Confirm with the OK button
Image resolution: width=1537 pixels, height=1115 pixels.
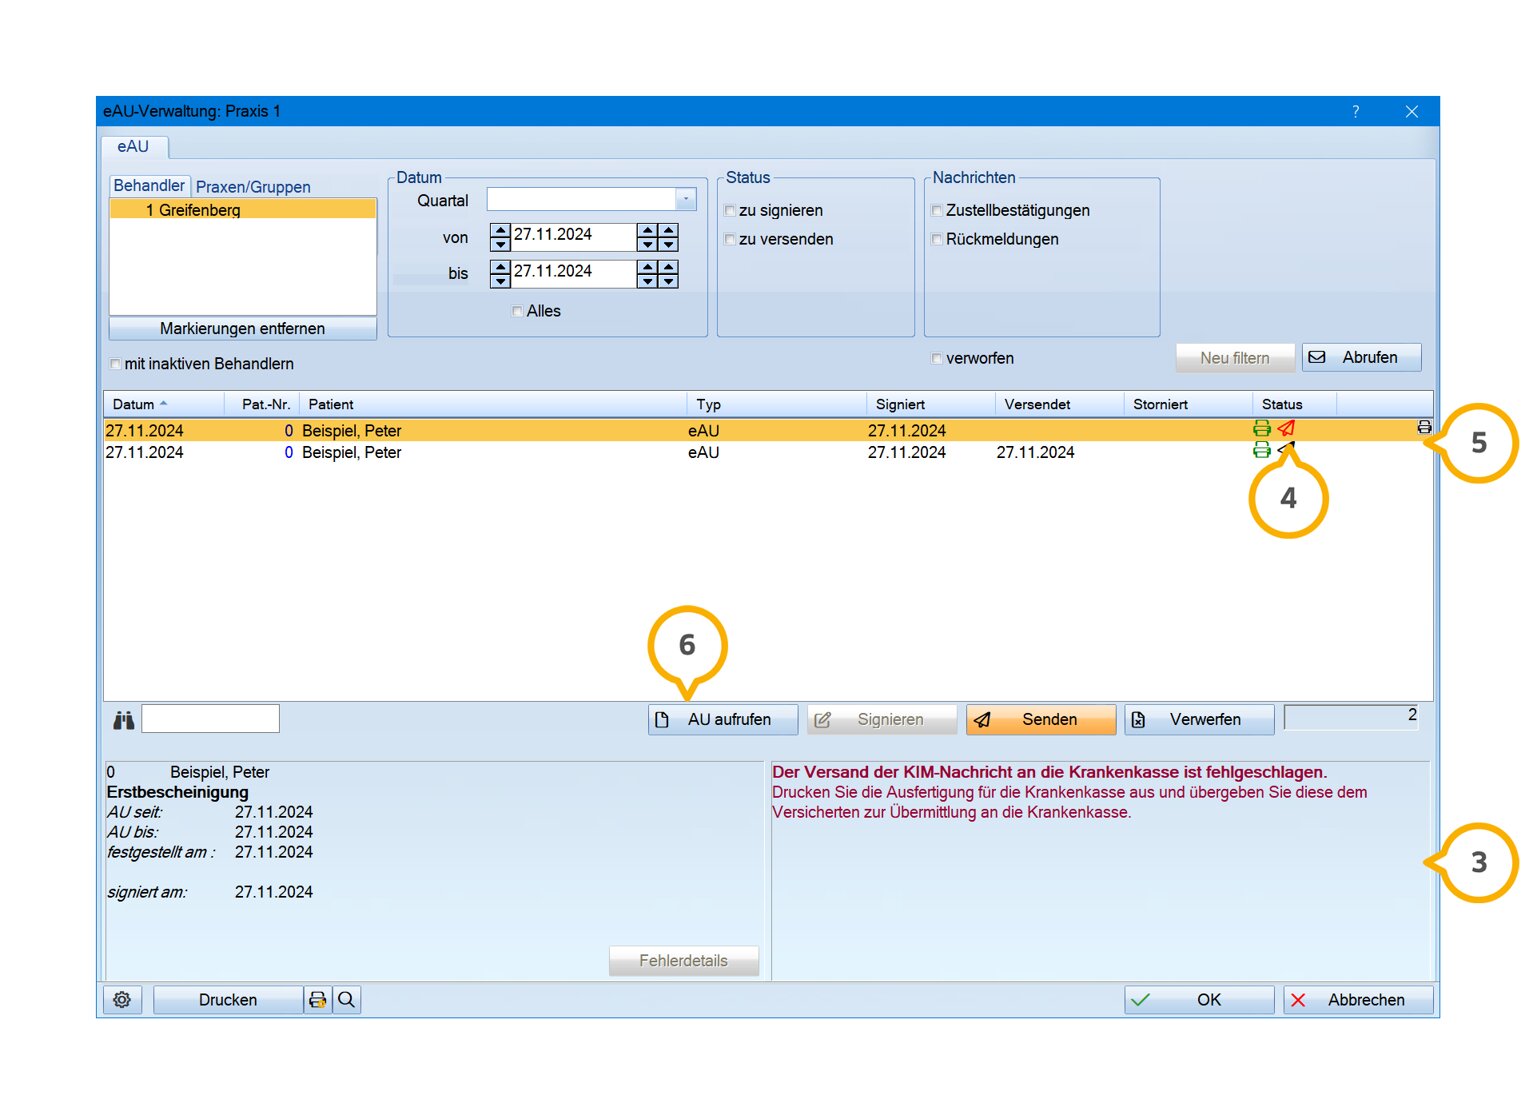[1199, 1000]
